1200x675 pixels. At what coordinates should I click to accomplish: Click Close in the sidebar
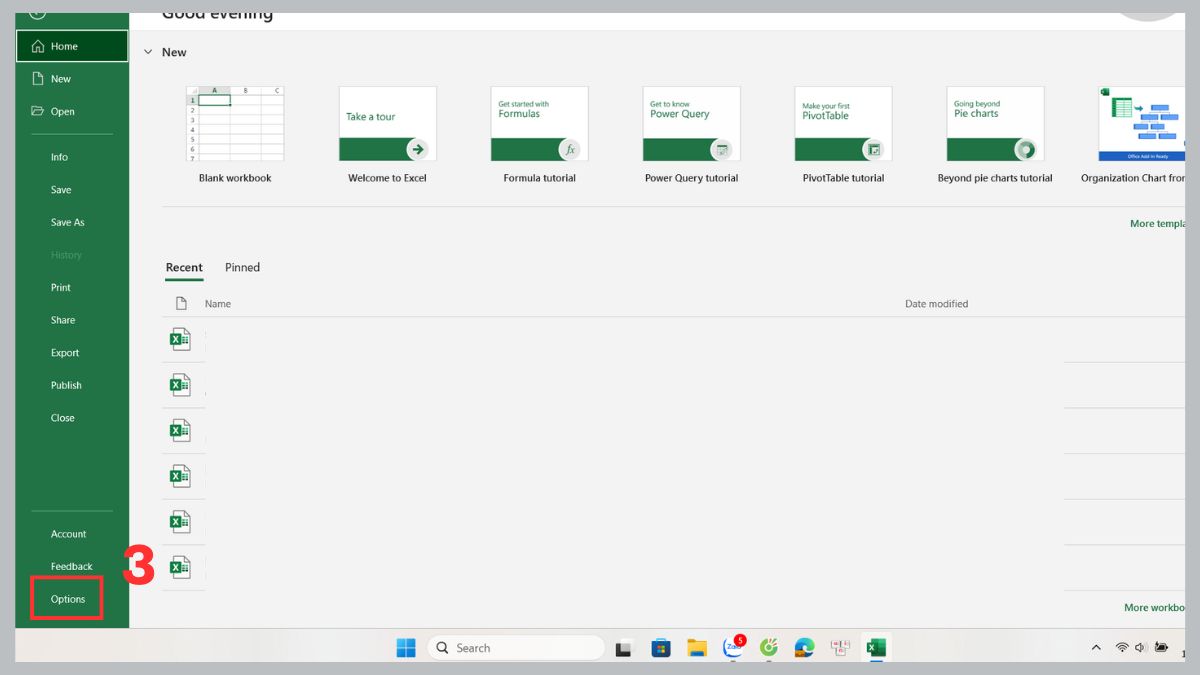click(x=63, y=418)
